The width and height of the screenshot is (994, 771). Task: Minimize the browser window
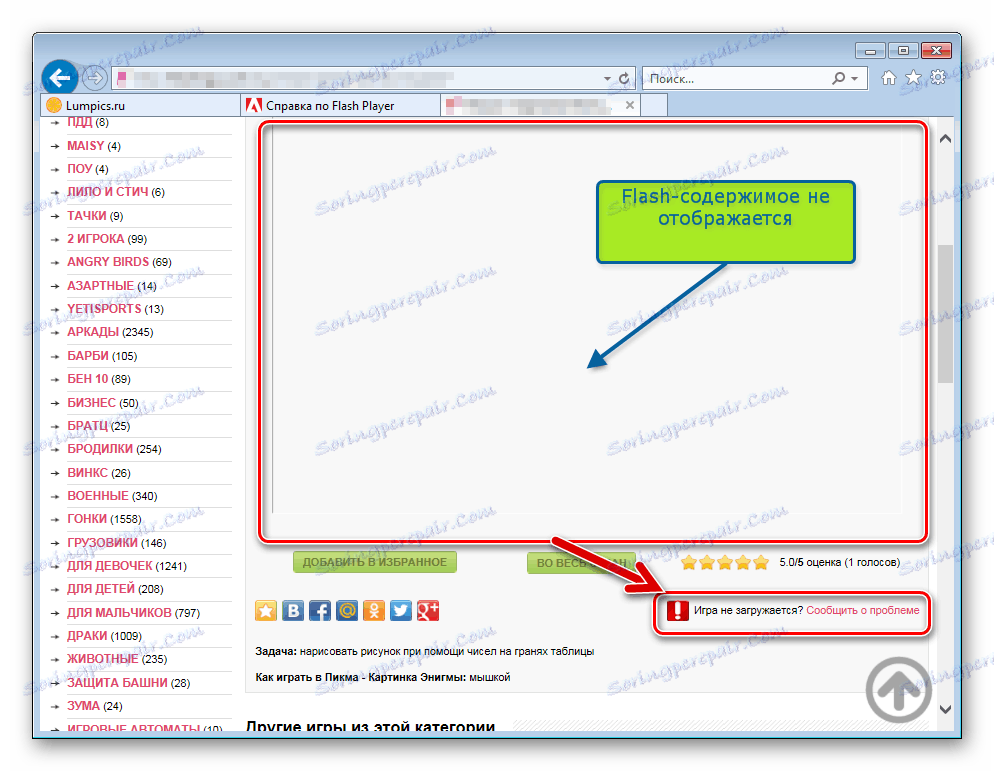[x=870, y=51]
